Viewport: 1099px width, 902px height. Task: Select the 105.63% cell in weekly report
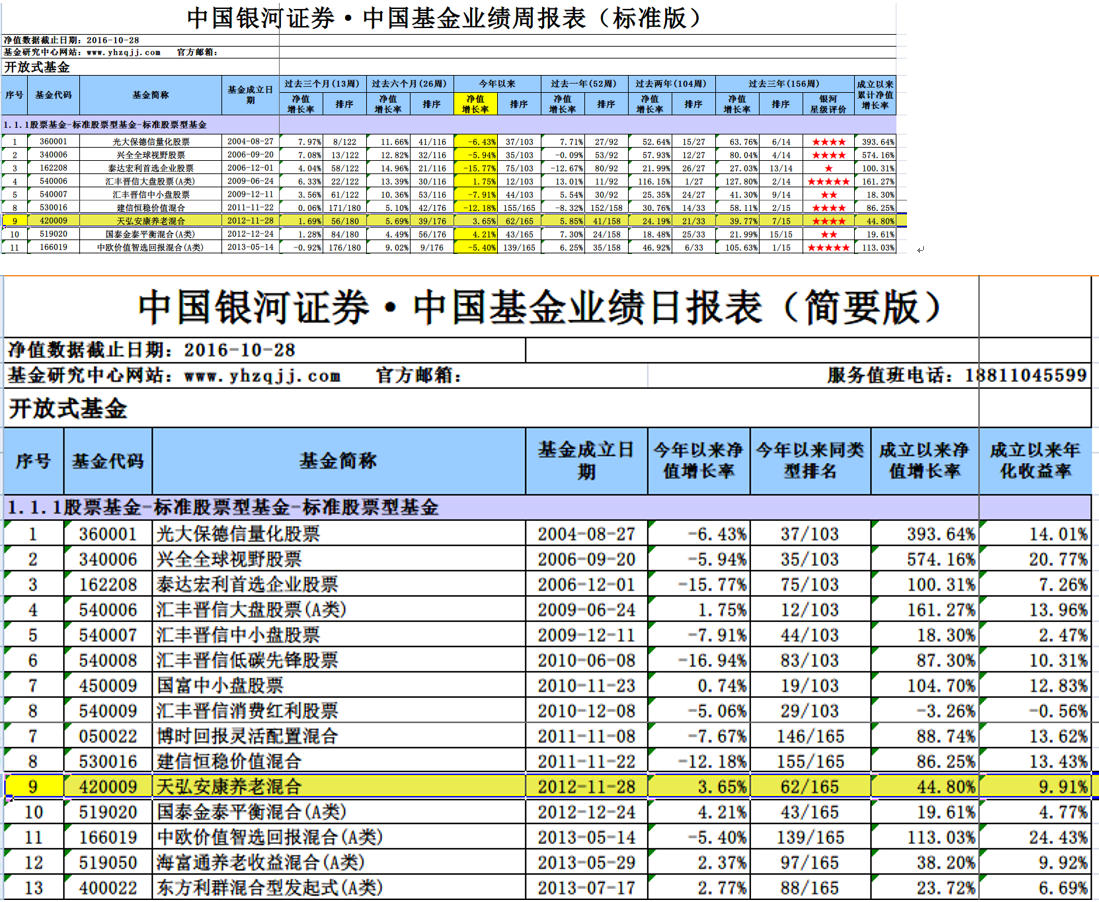click(737, 247)
